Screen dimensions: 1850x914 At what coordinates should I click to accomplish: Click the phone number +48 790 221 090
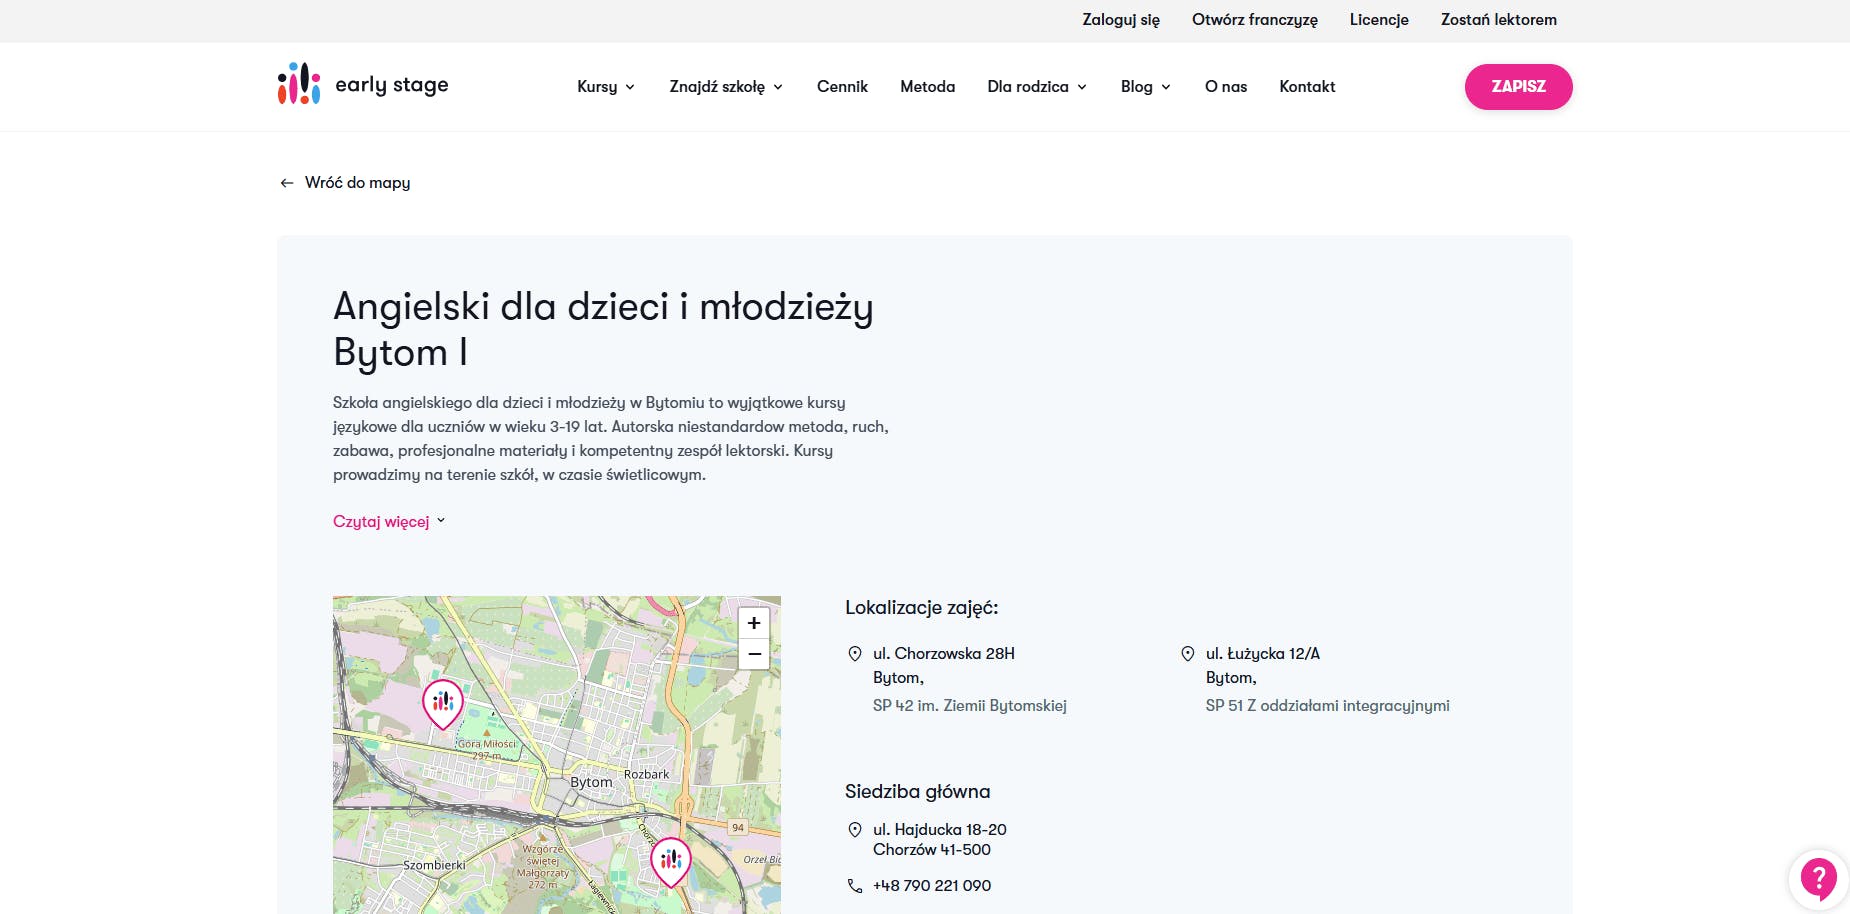932,886
